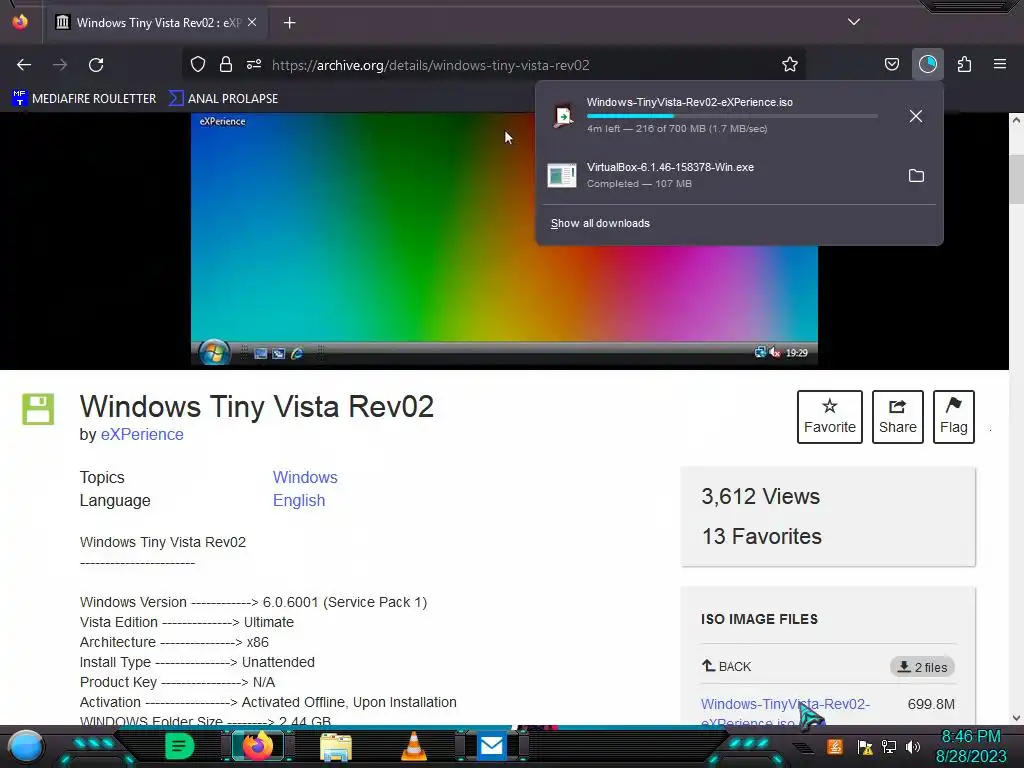The height and width of the screenshot is (768, 1024).
Task: Open eXPerience author link
Action: (142, 434)
